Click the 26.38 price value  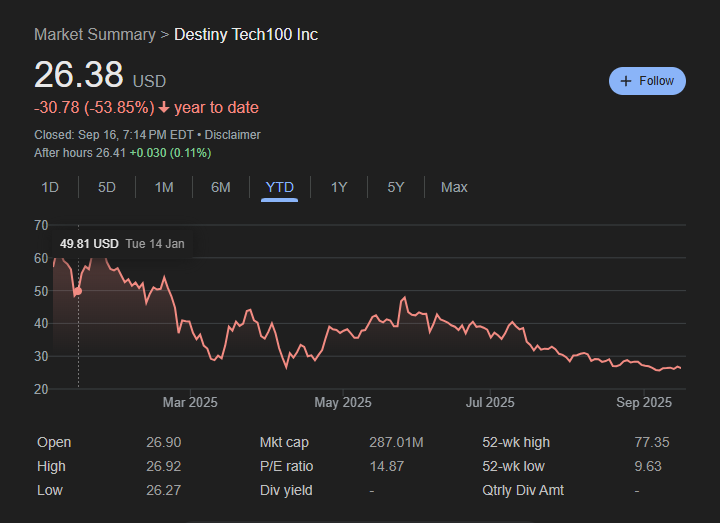[x=79, y=74]
